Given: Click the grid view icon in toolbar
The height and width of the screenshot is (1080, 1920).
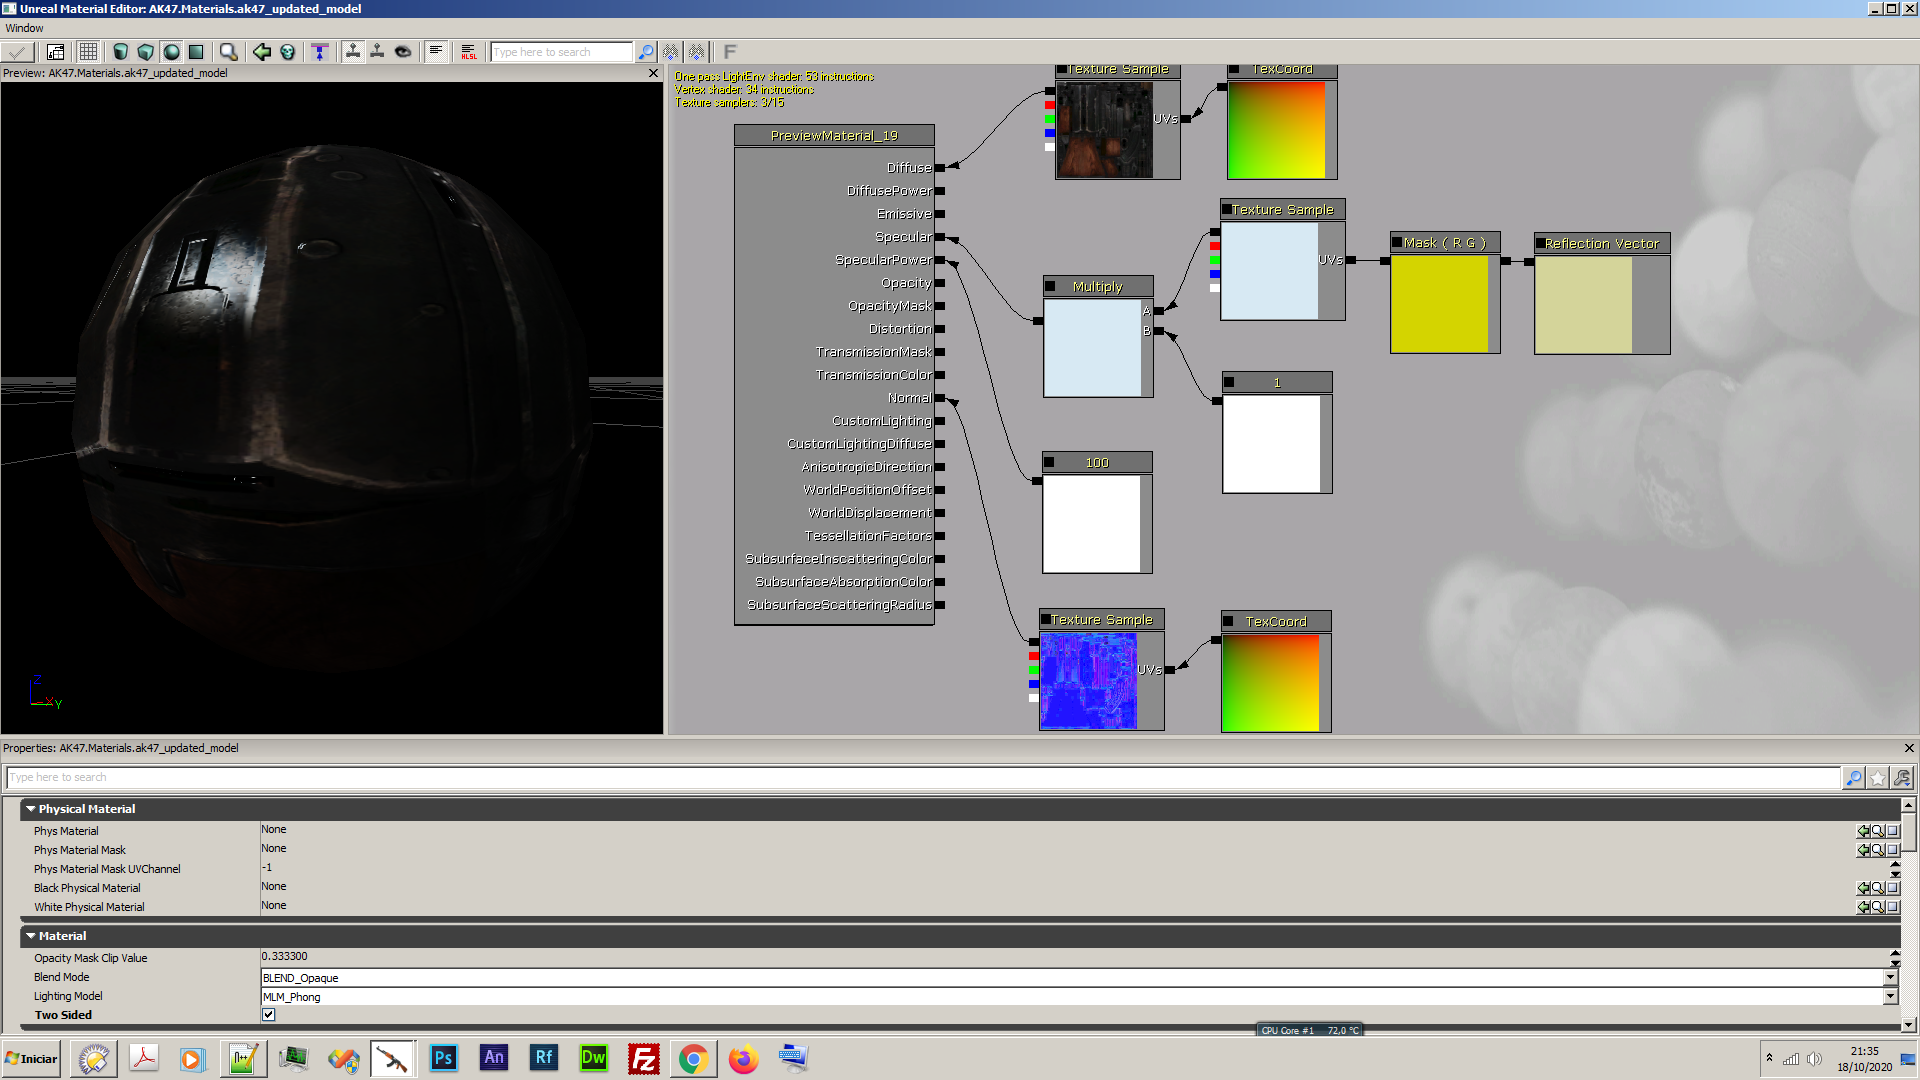Looking at the screenshot, I should pos(86,51).
